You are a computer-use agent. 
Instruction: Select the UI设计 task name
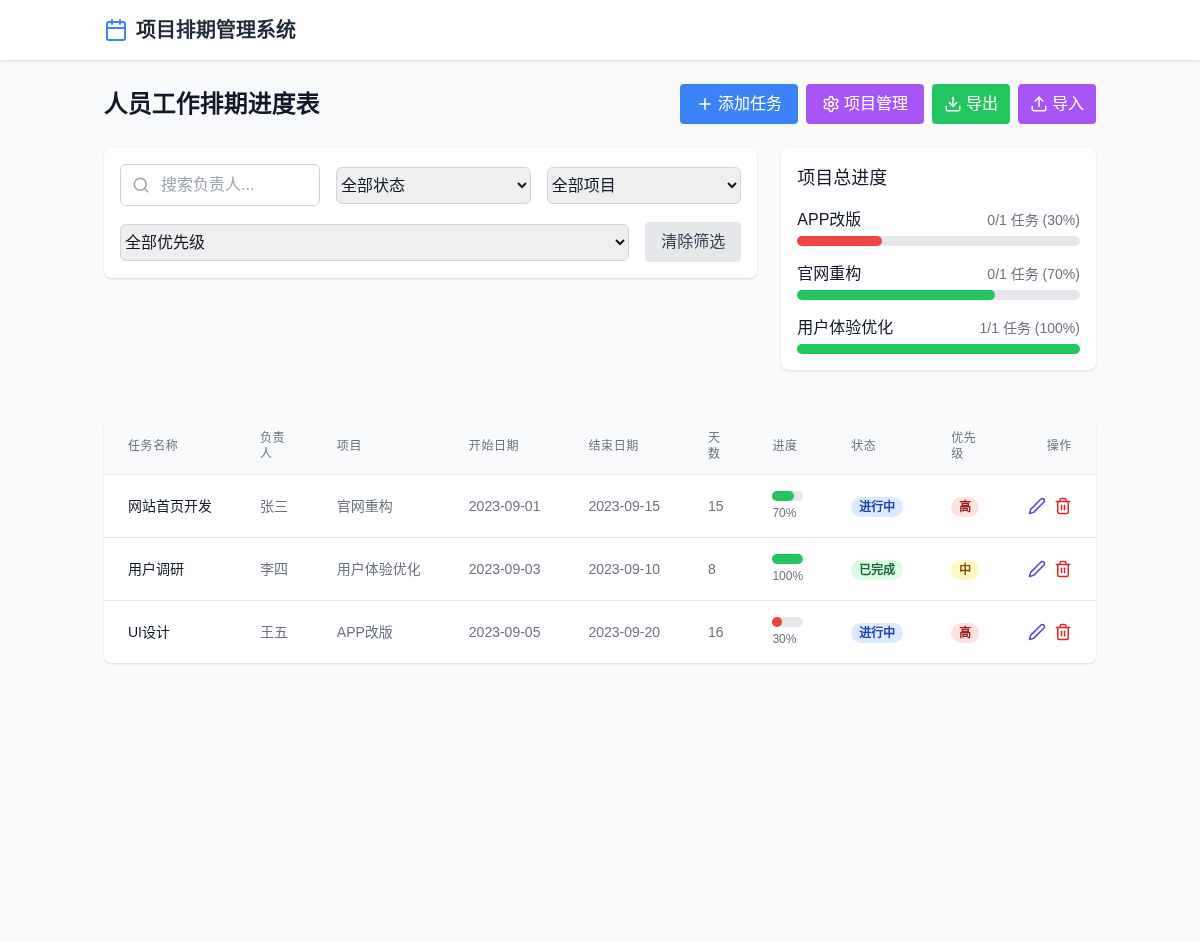(x=149, y=632)
